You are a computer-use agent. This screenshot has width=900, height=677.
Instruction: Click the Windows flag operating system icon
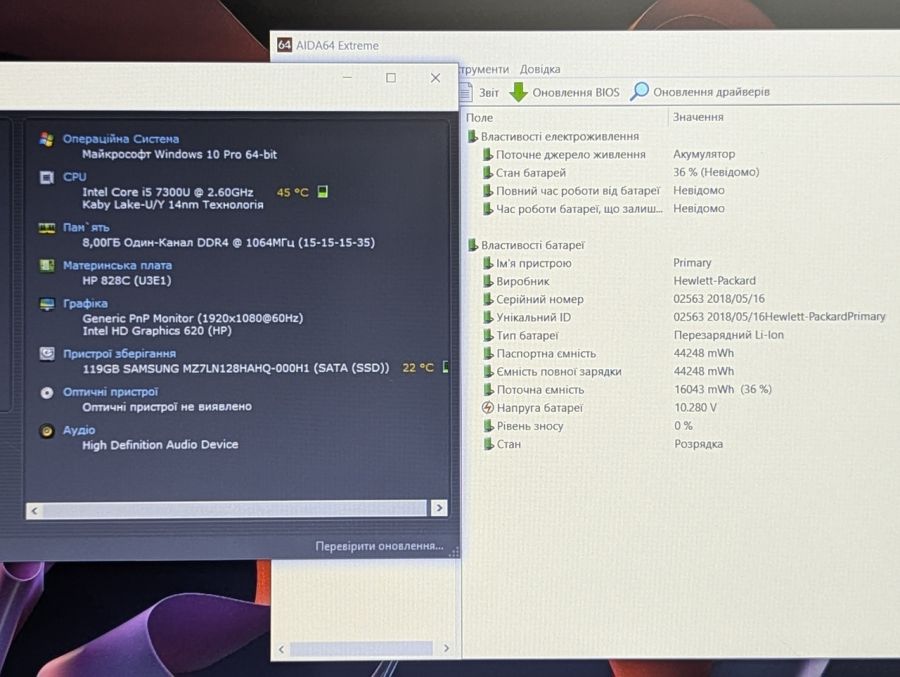coord(46,139)
